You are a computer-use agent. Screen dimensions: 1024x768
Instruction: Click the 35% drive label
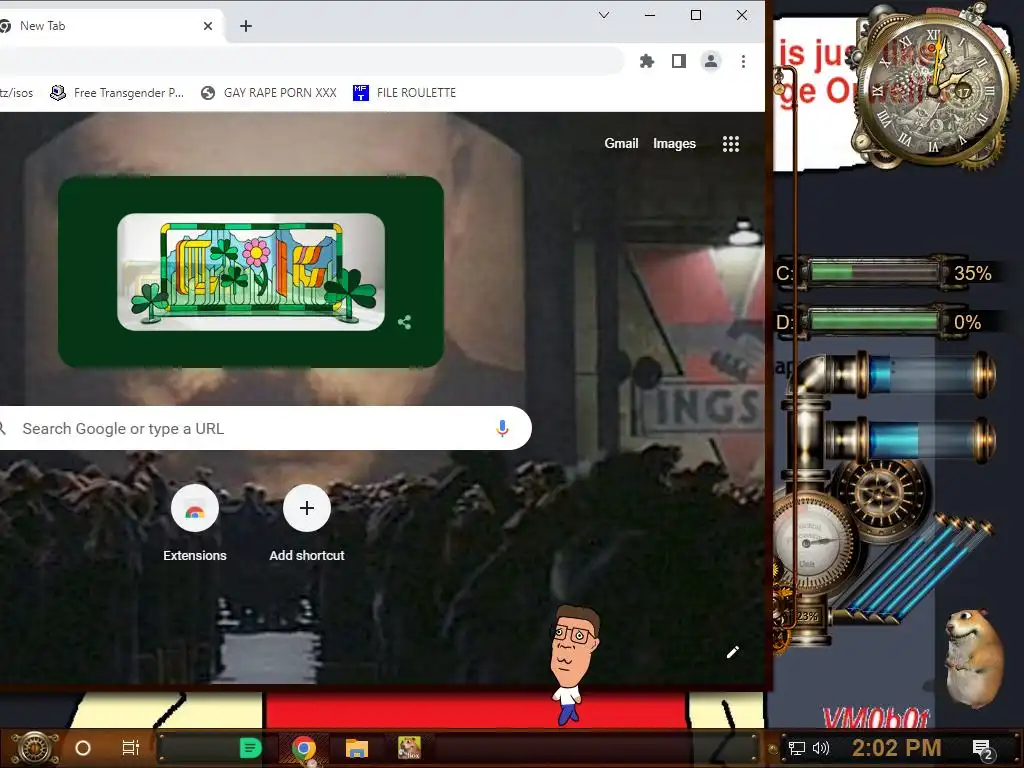[x=973, y=273]
